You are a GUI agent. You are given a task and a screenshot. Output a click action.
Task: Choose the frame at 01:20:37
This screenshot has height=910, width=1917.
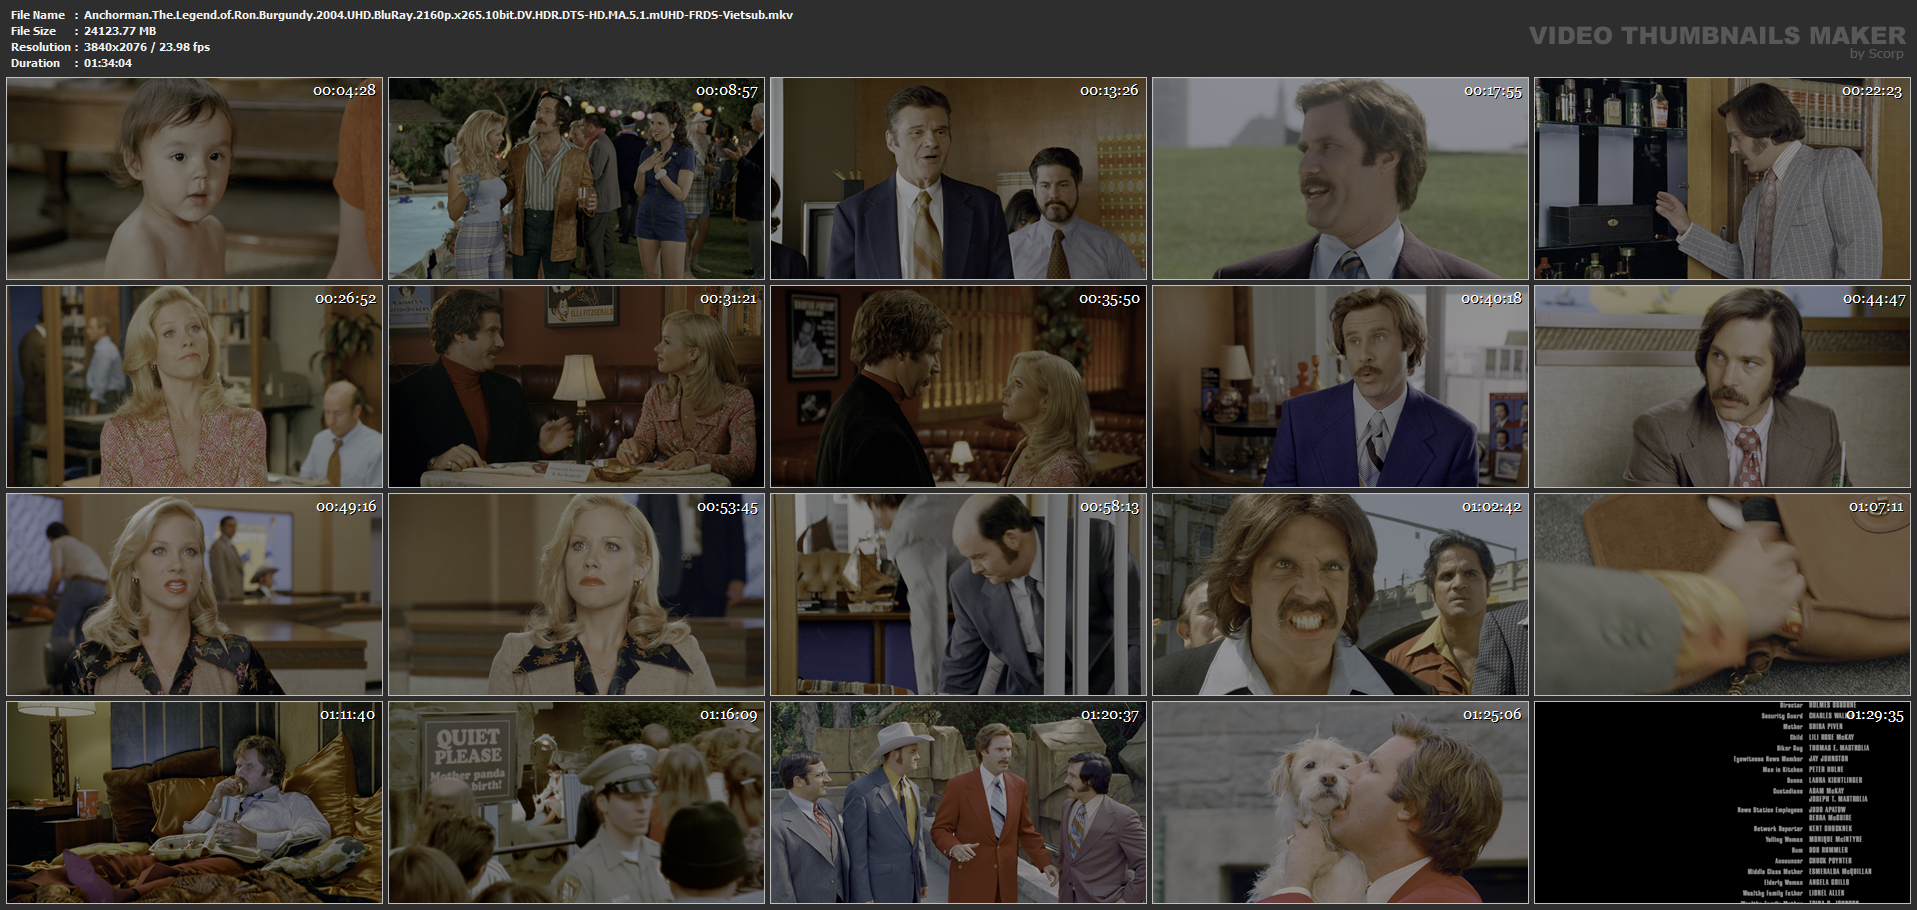958,802
